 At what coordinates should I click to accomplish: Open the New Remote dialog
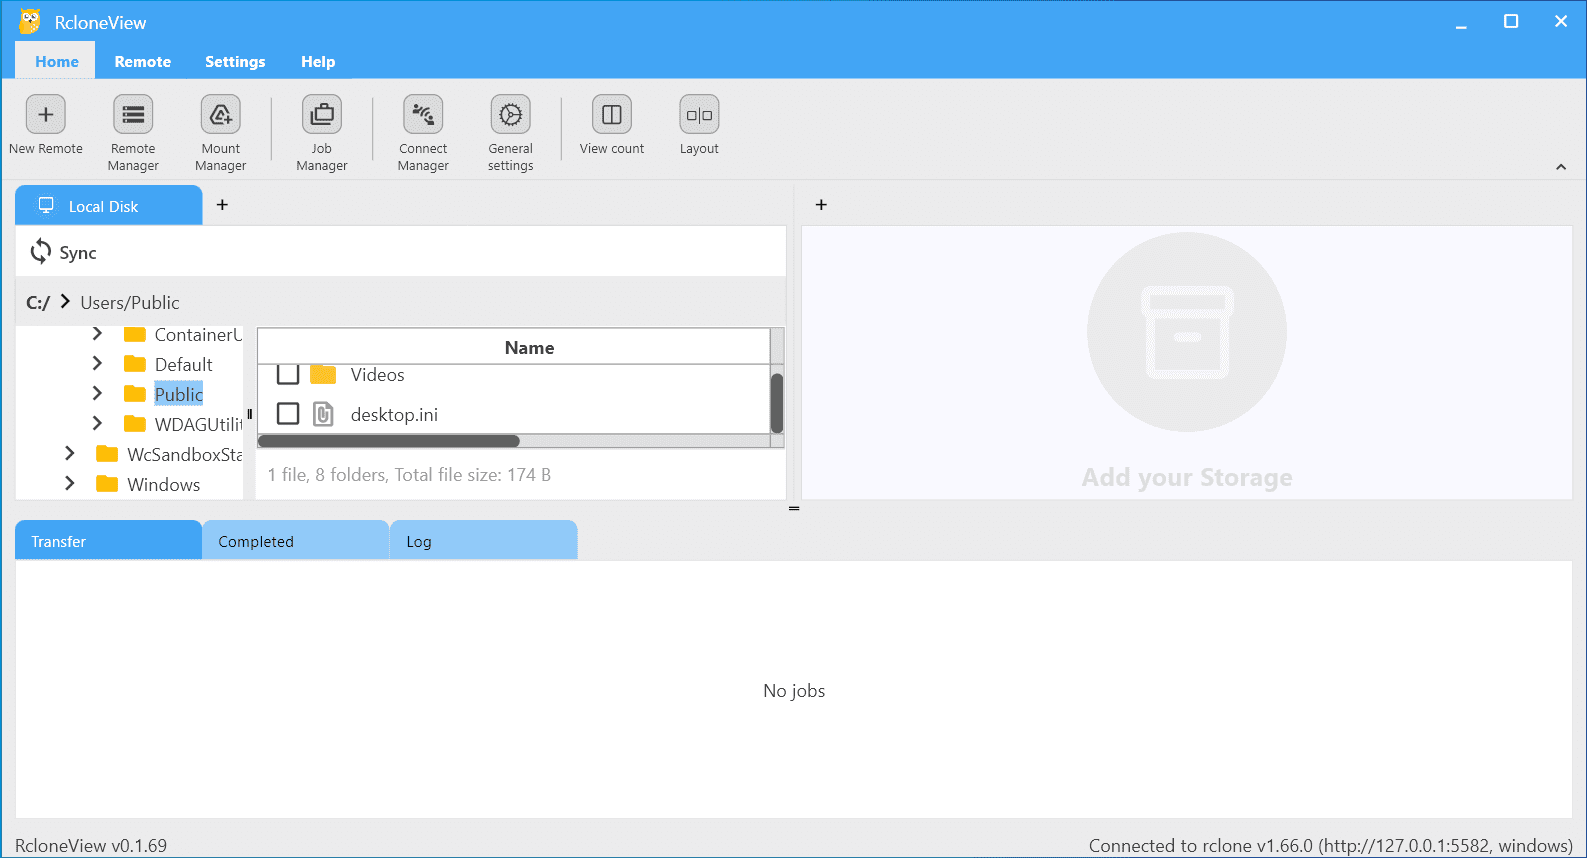click(x=46, y=125)
